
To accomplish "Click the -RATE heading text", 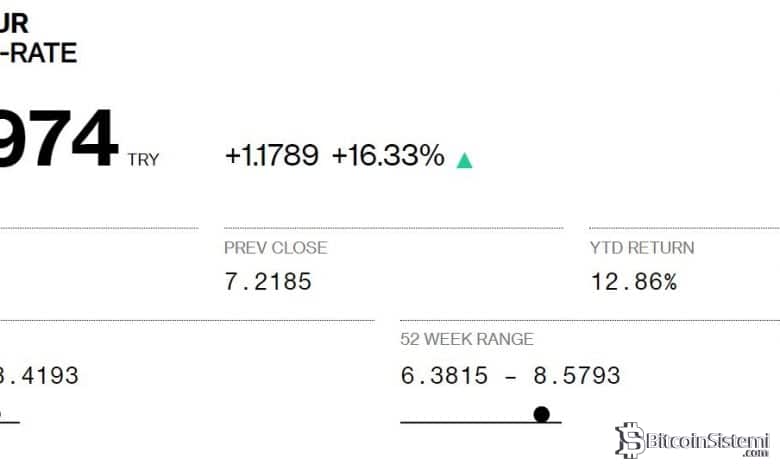I will click(x=38, y=52).
